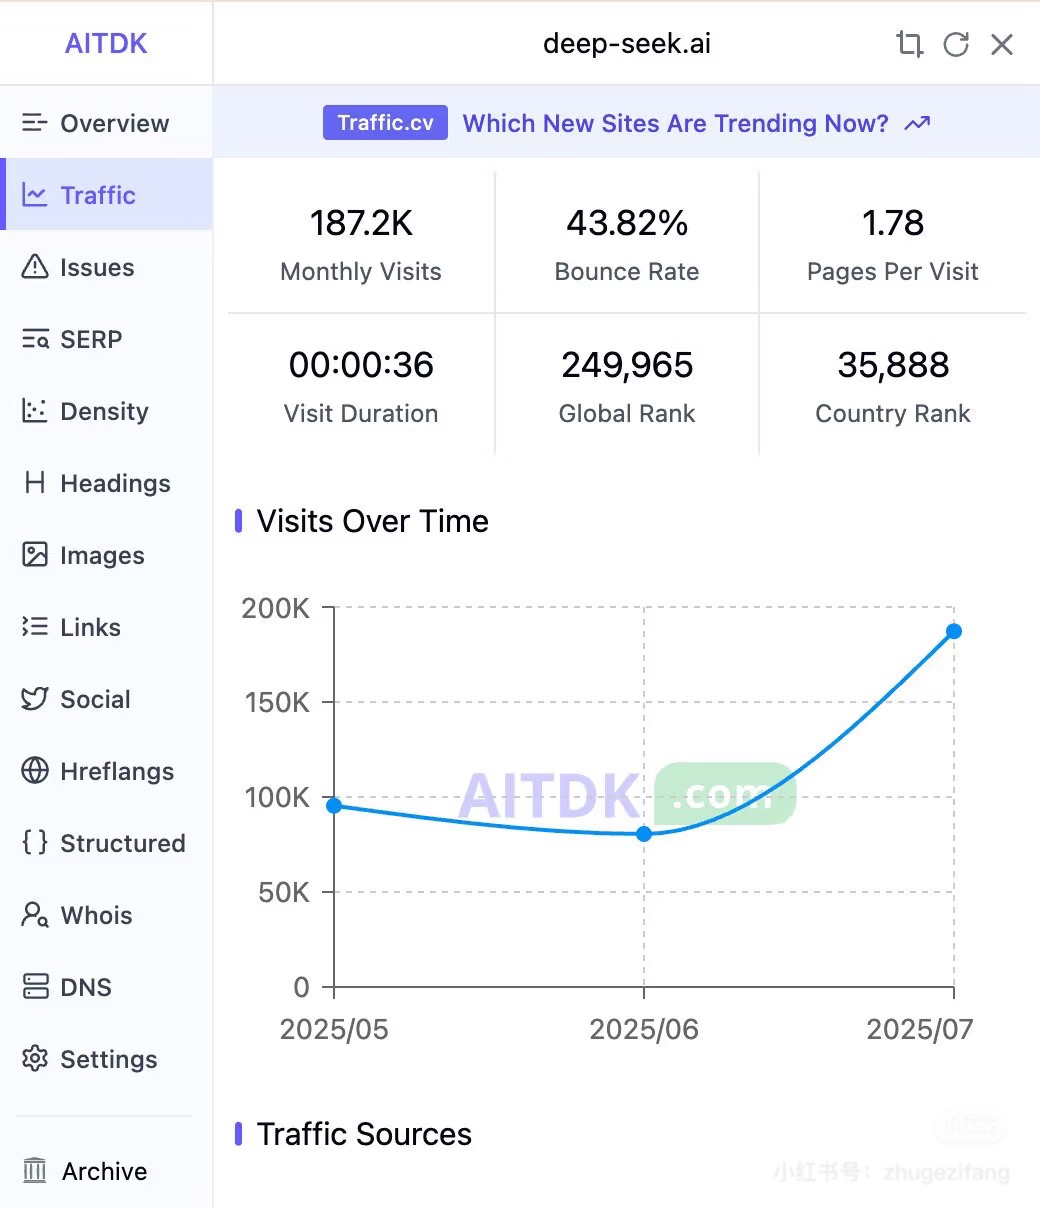Click the Traffic Sources heading
Viewport: 1040px width, 1208px height.
pyautogui.click(x=364, y=1134)
